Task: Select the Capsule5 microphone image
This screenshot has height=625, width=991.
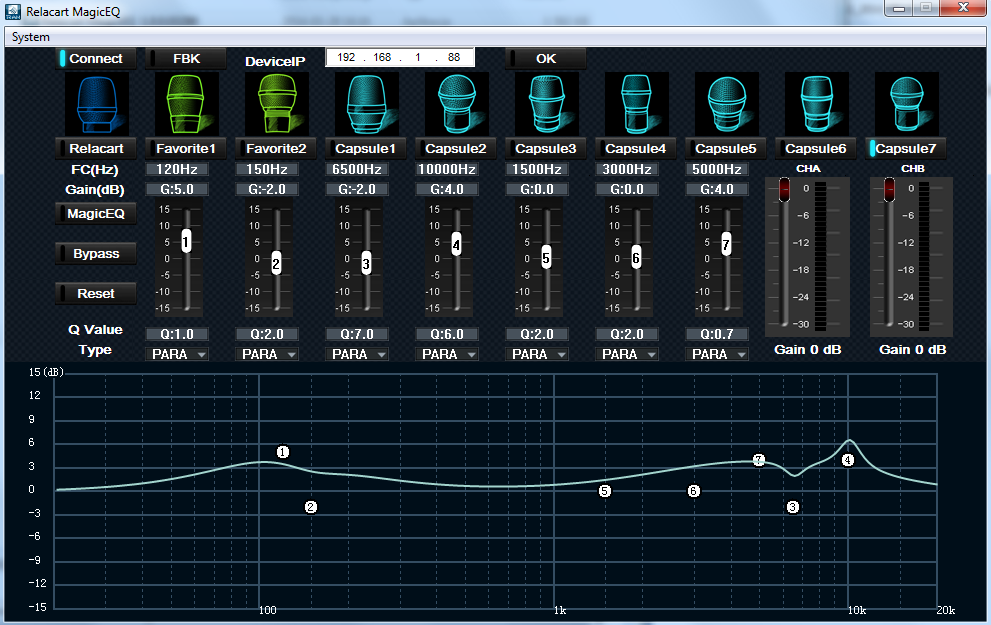Action: pyautogui.click(x=727, y=104)
